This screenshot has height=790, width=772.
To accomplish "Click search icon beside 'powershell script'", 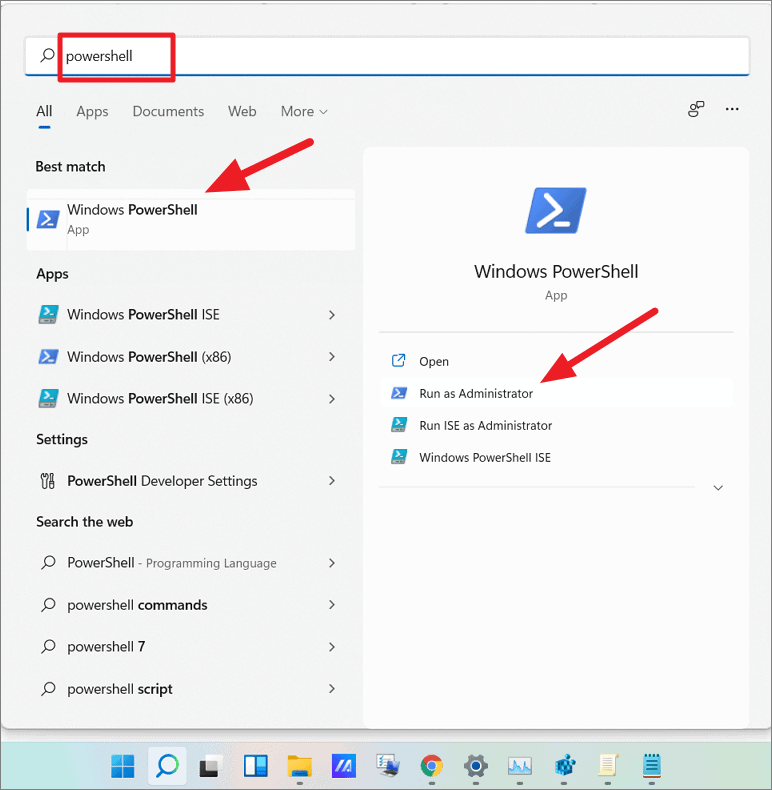I will point(48,688).
